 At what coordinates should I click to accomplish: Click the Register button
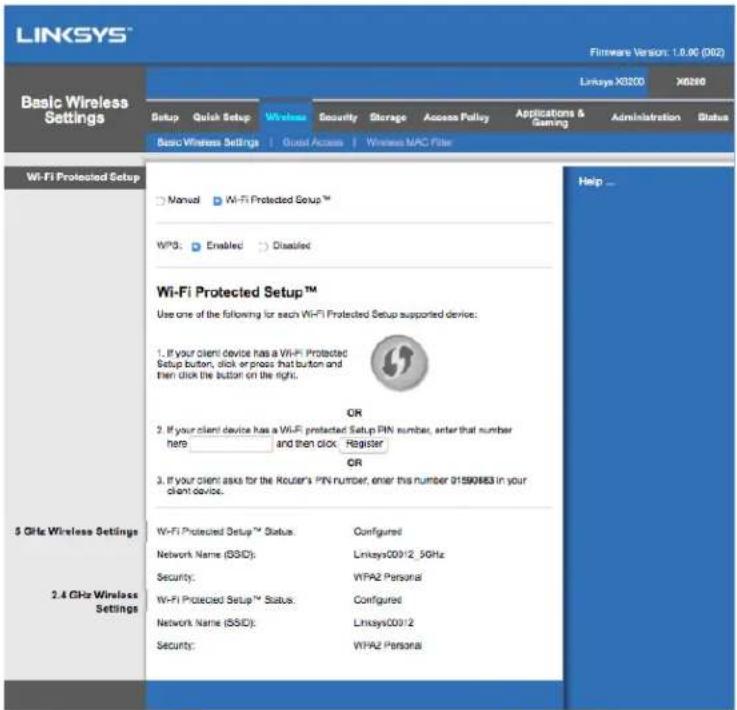tap(364, 444)
